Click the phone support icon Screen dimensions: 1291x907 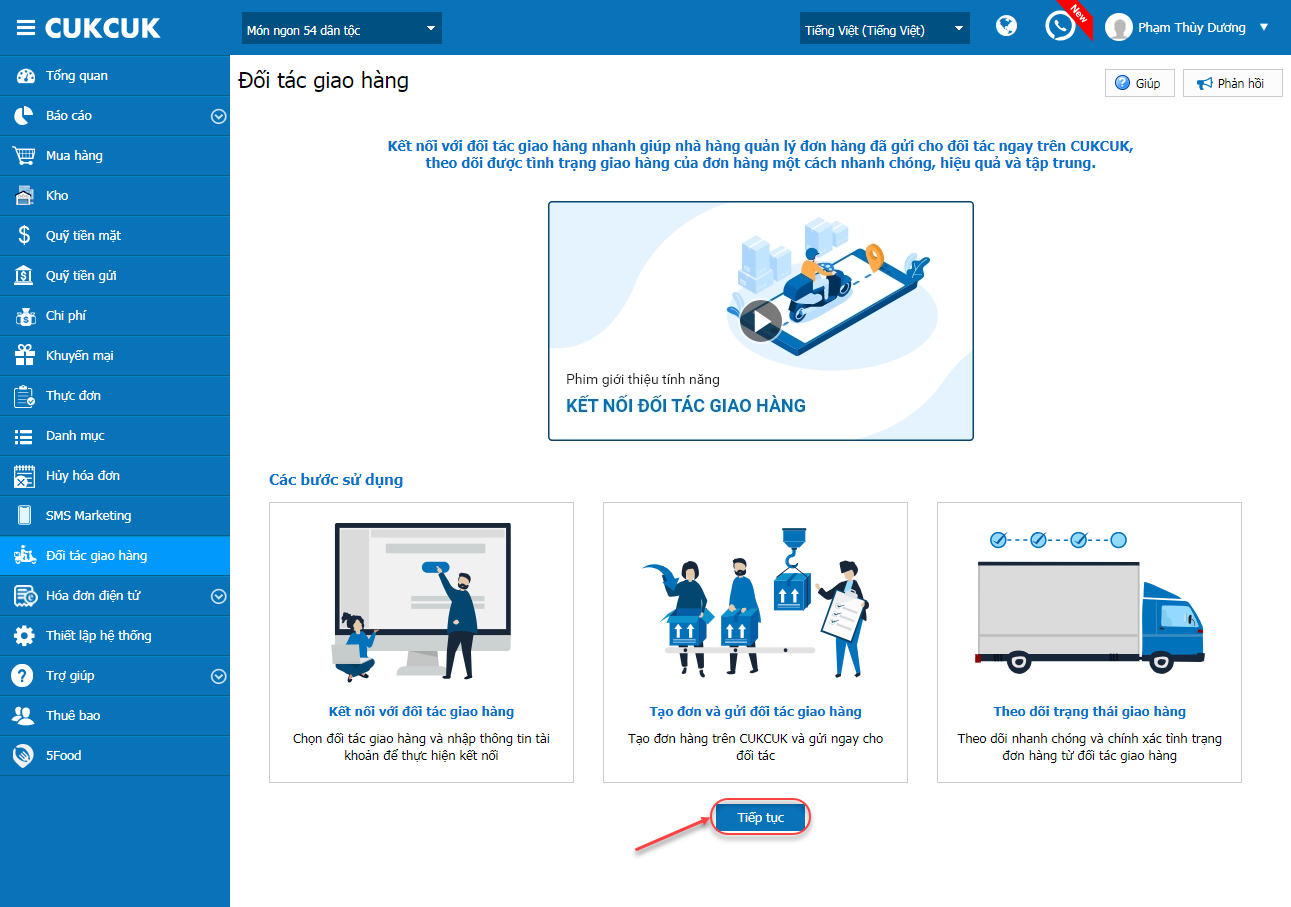click(1060, 26)
